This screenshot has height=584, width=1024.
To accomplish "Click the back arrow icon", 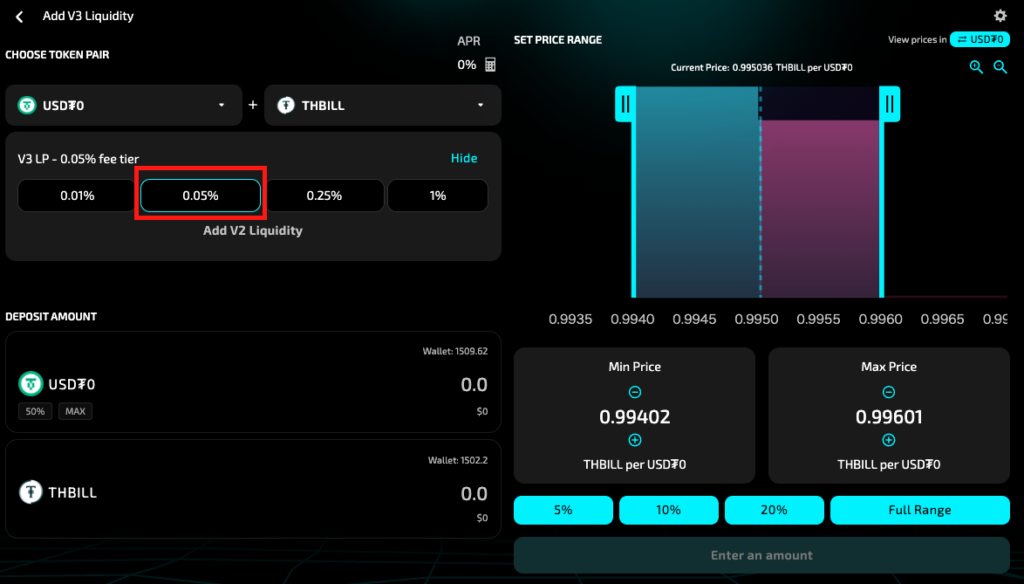I will pyautogui.click(x=19, y=17).
